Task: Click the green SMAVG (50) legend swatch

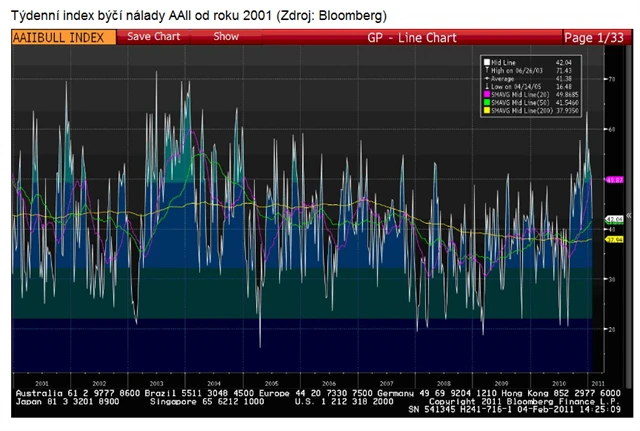Action: tap(484, 99)
